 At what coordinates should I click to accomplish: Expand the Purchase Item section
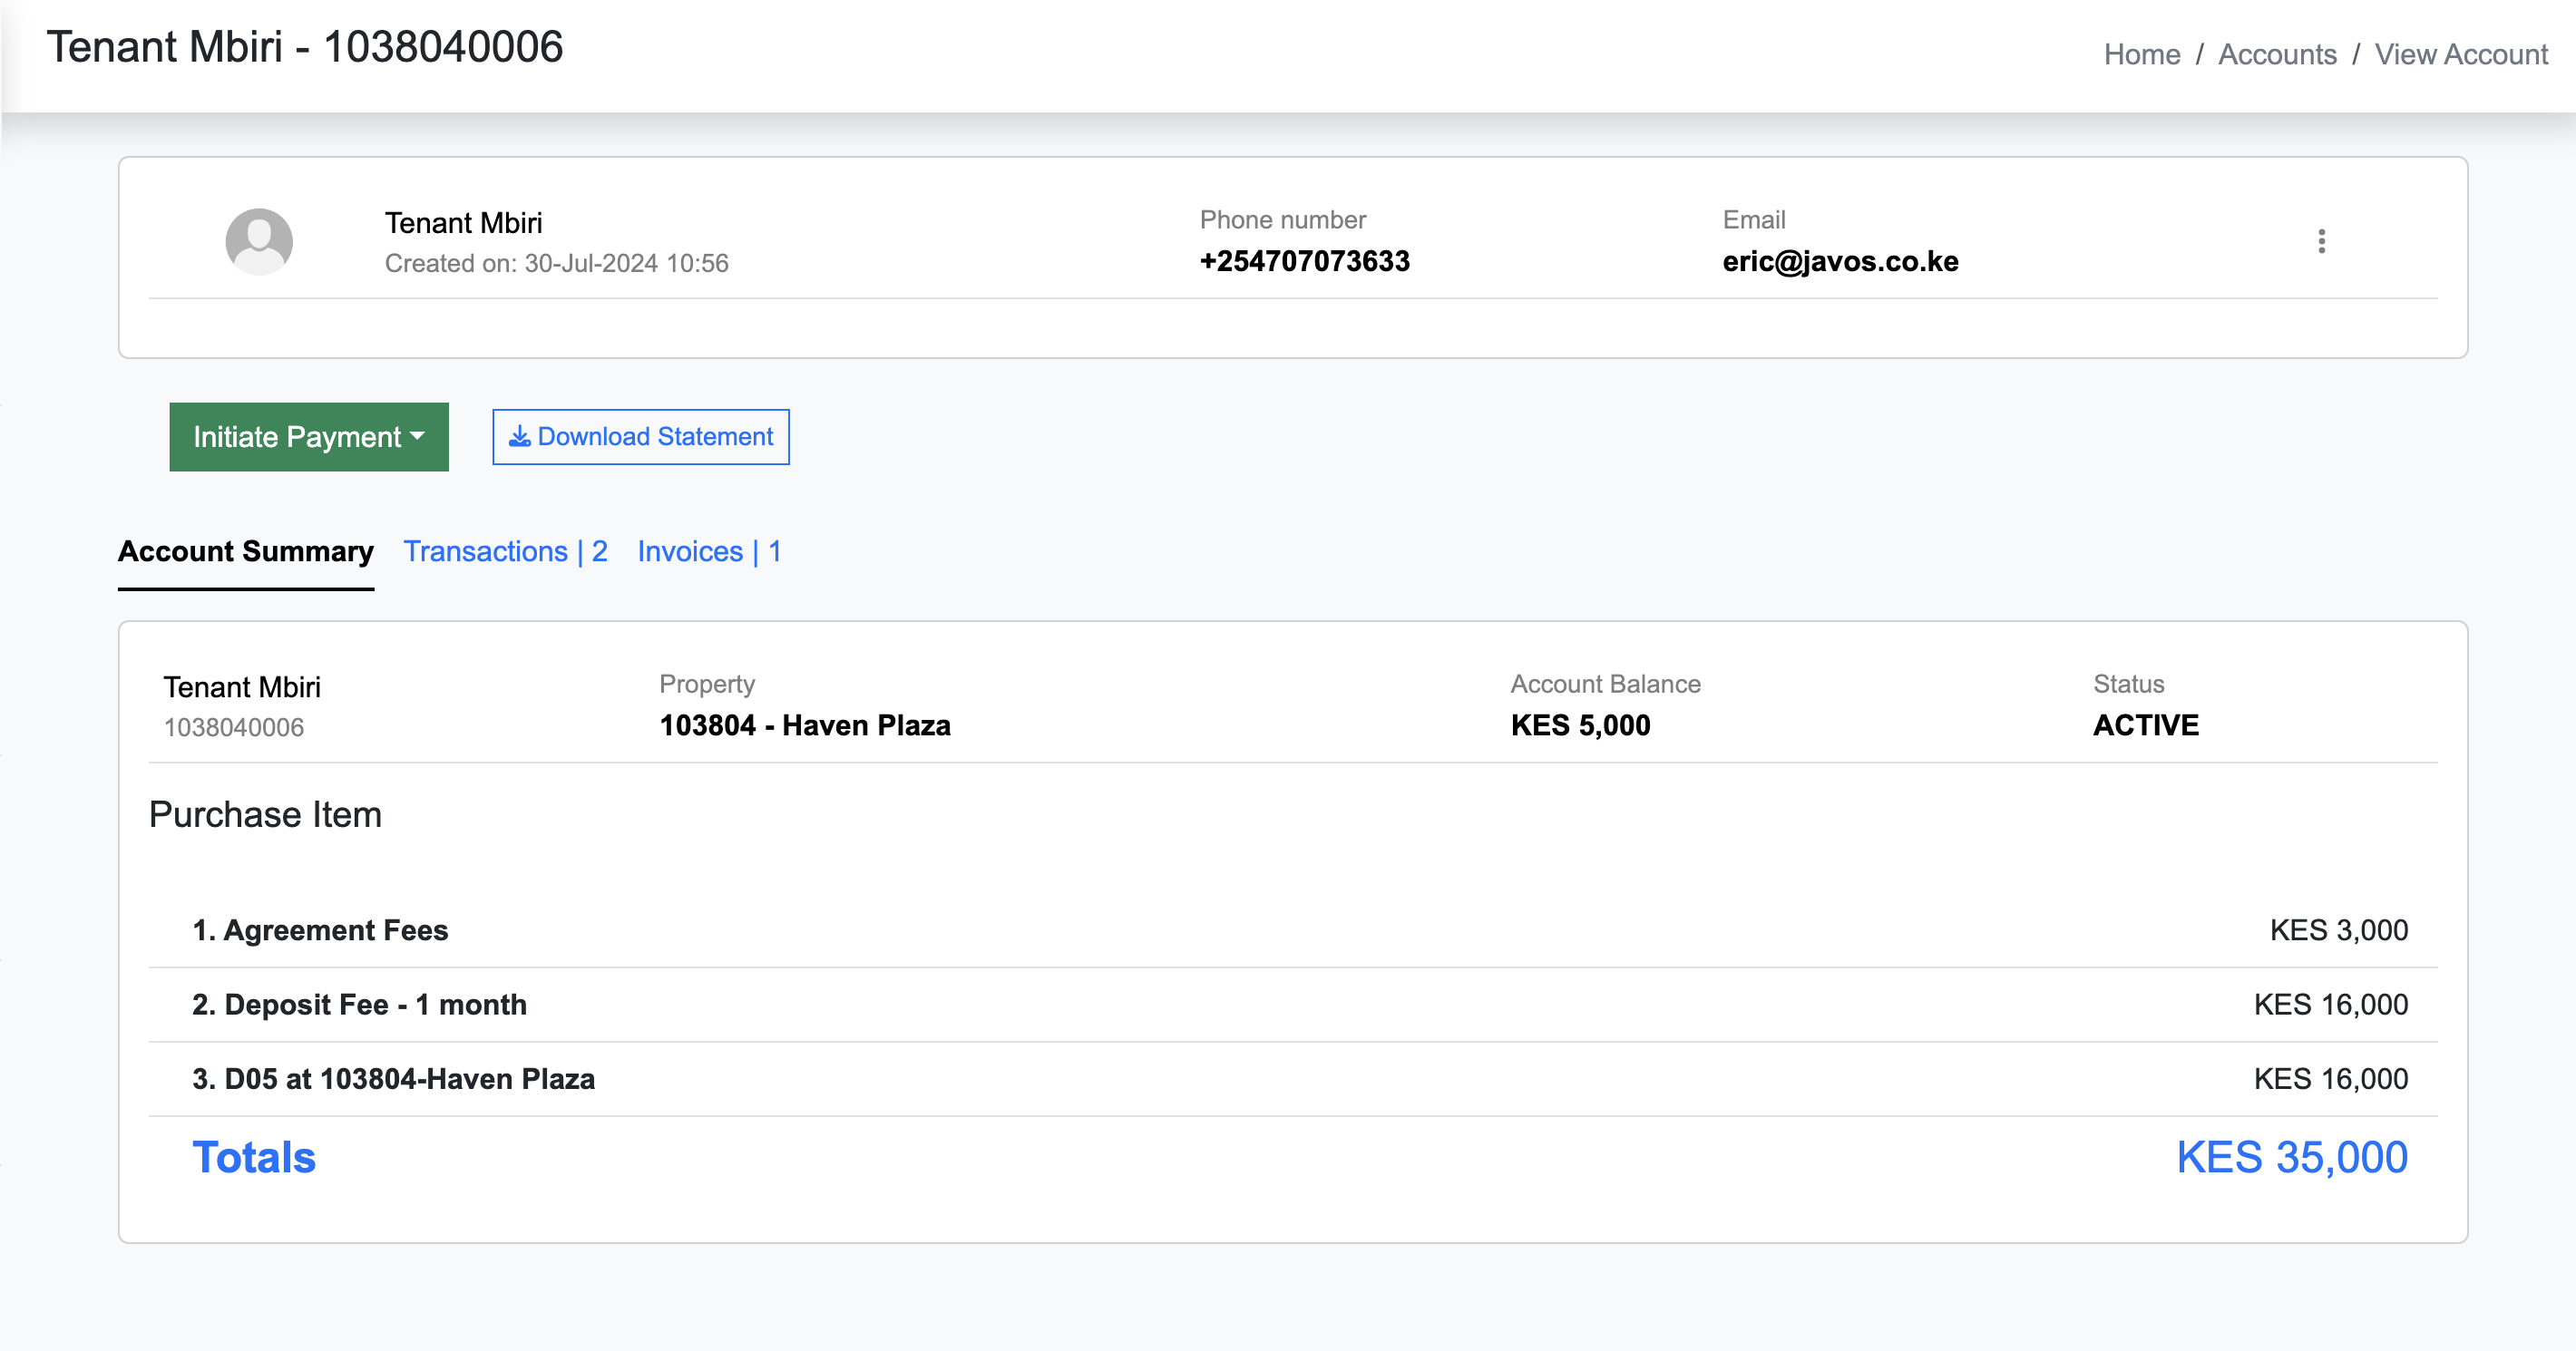(264, 816)
